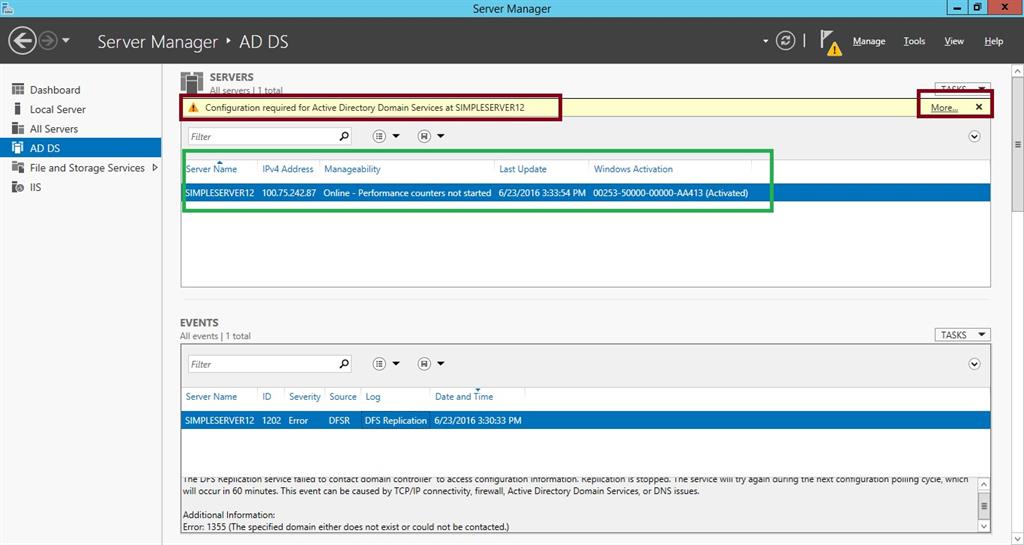Image resolution: width=1024 pixels, height=545 pixels.
Task: Click the 6/23/2016 3:30:33 PM event cell
Action: (478, 421)
